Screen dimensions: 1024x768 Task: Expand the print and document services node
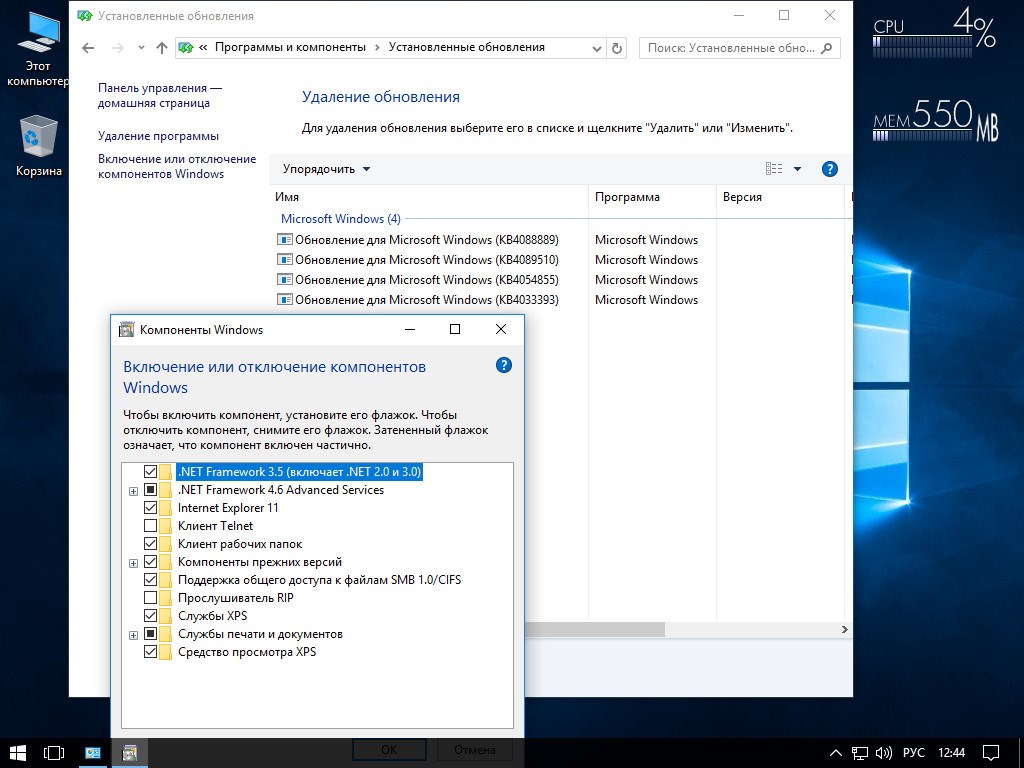coord(133,634)
